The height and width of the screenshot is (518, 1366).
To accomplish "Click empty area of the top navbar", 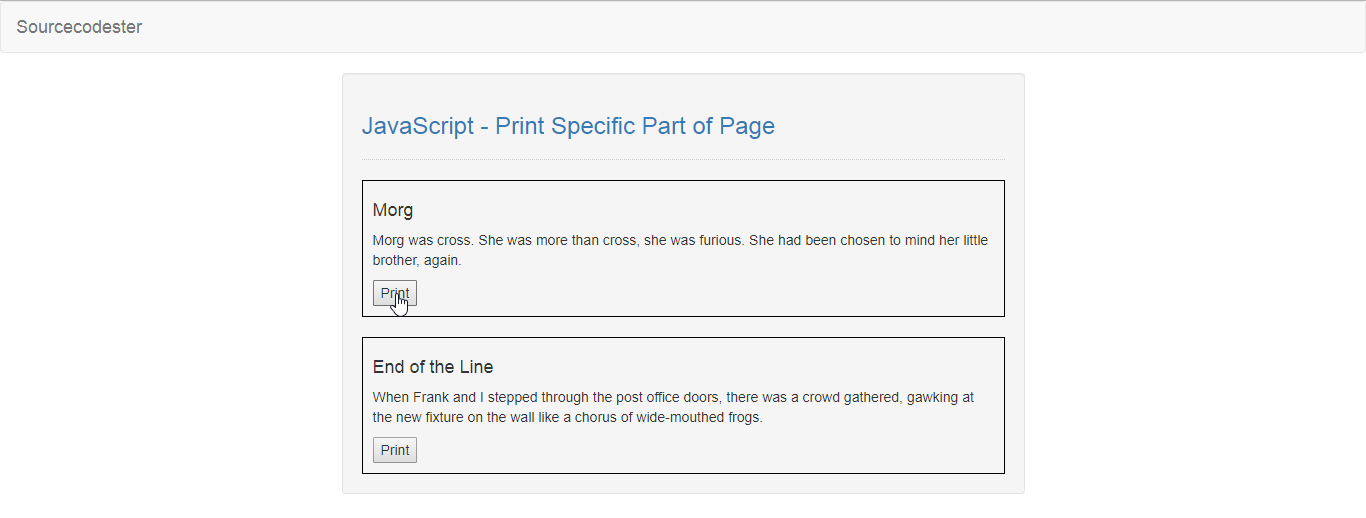I will tap(750, 27).
